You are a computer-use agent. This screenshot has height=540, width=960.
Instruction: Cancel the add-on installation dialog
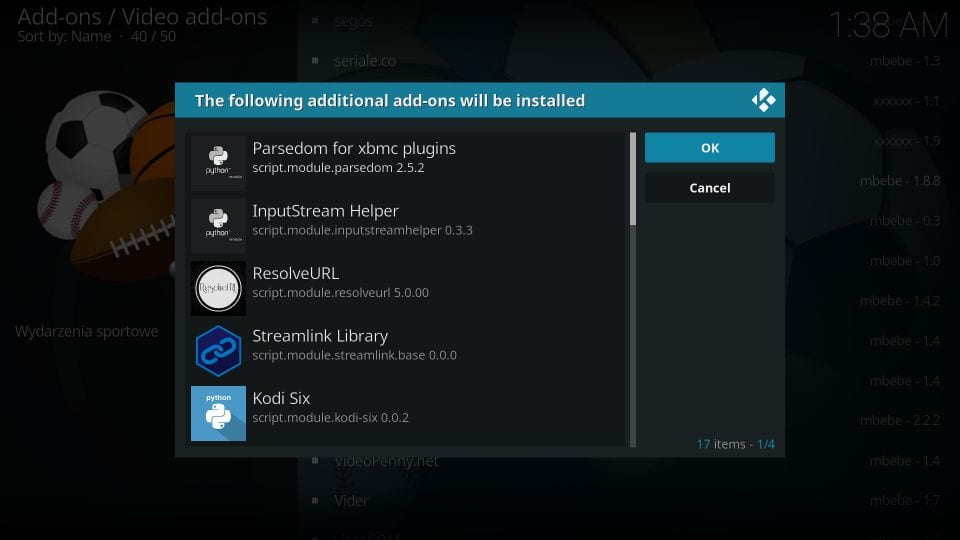click(x=710, y=188)
